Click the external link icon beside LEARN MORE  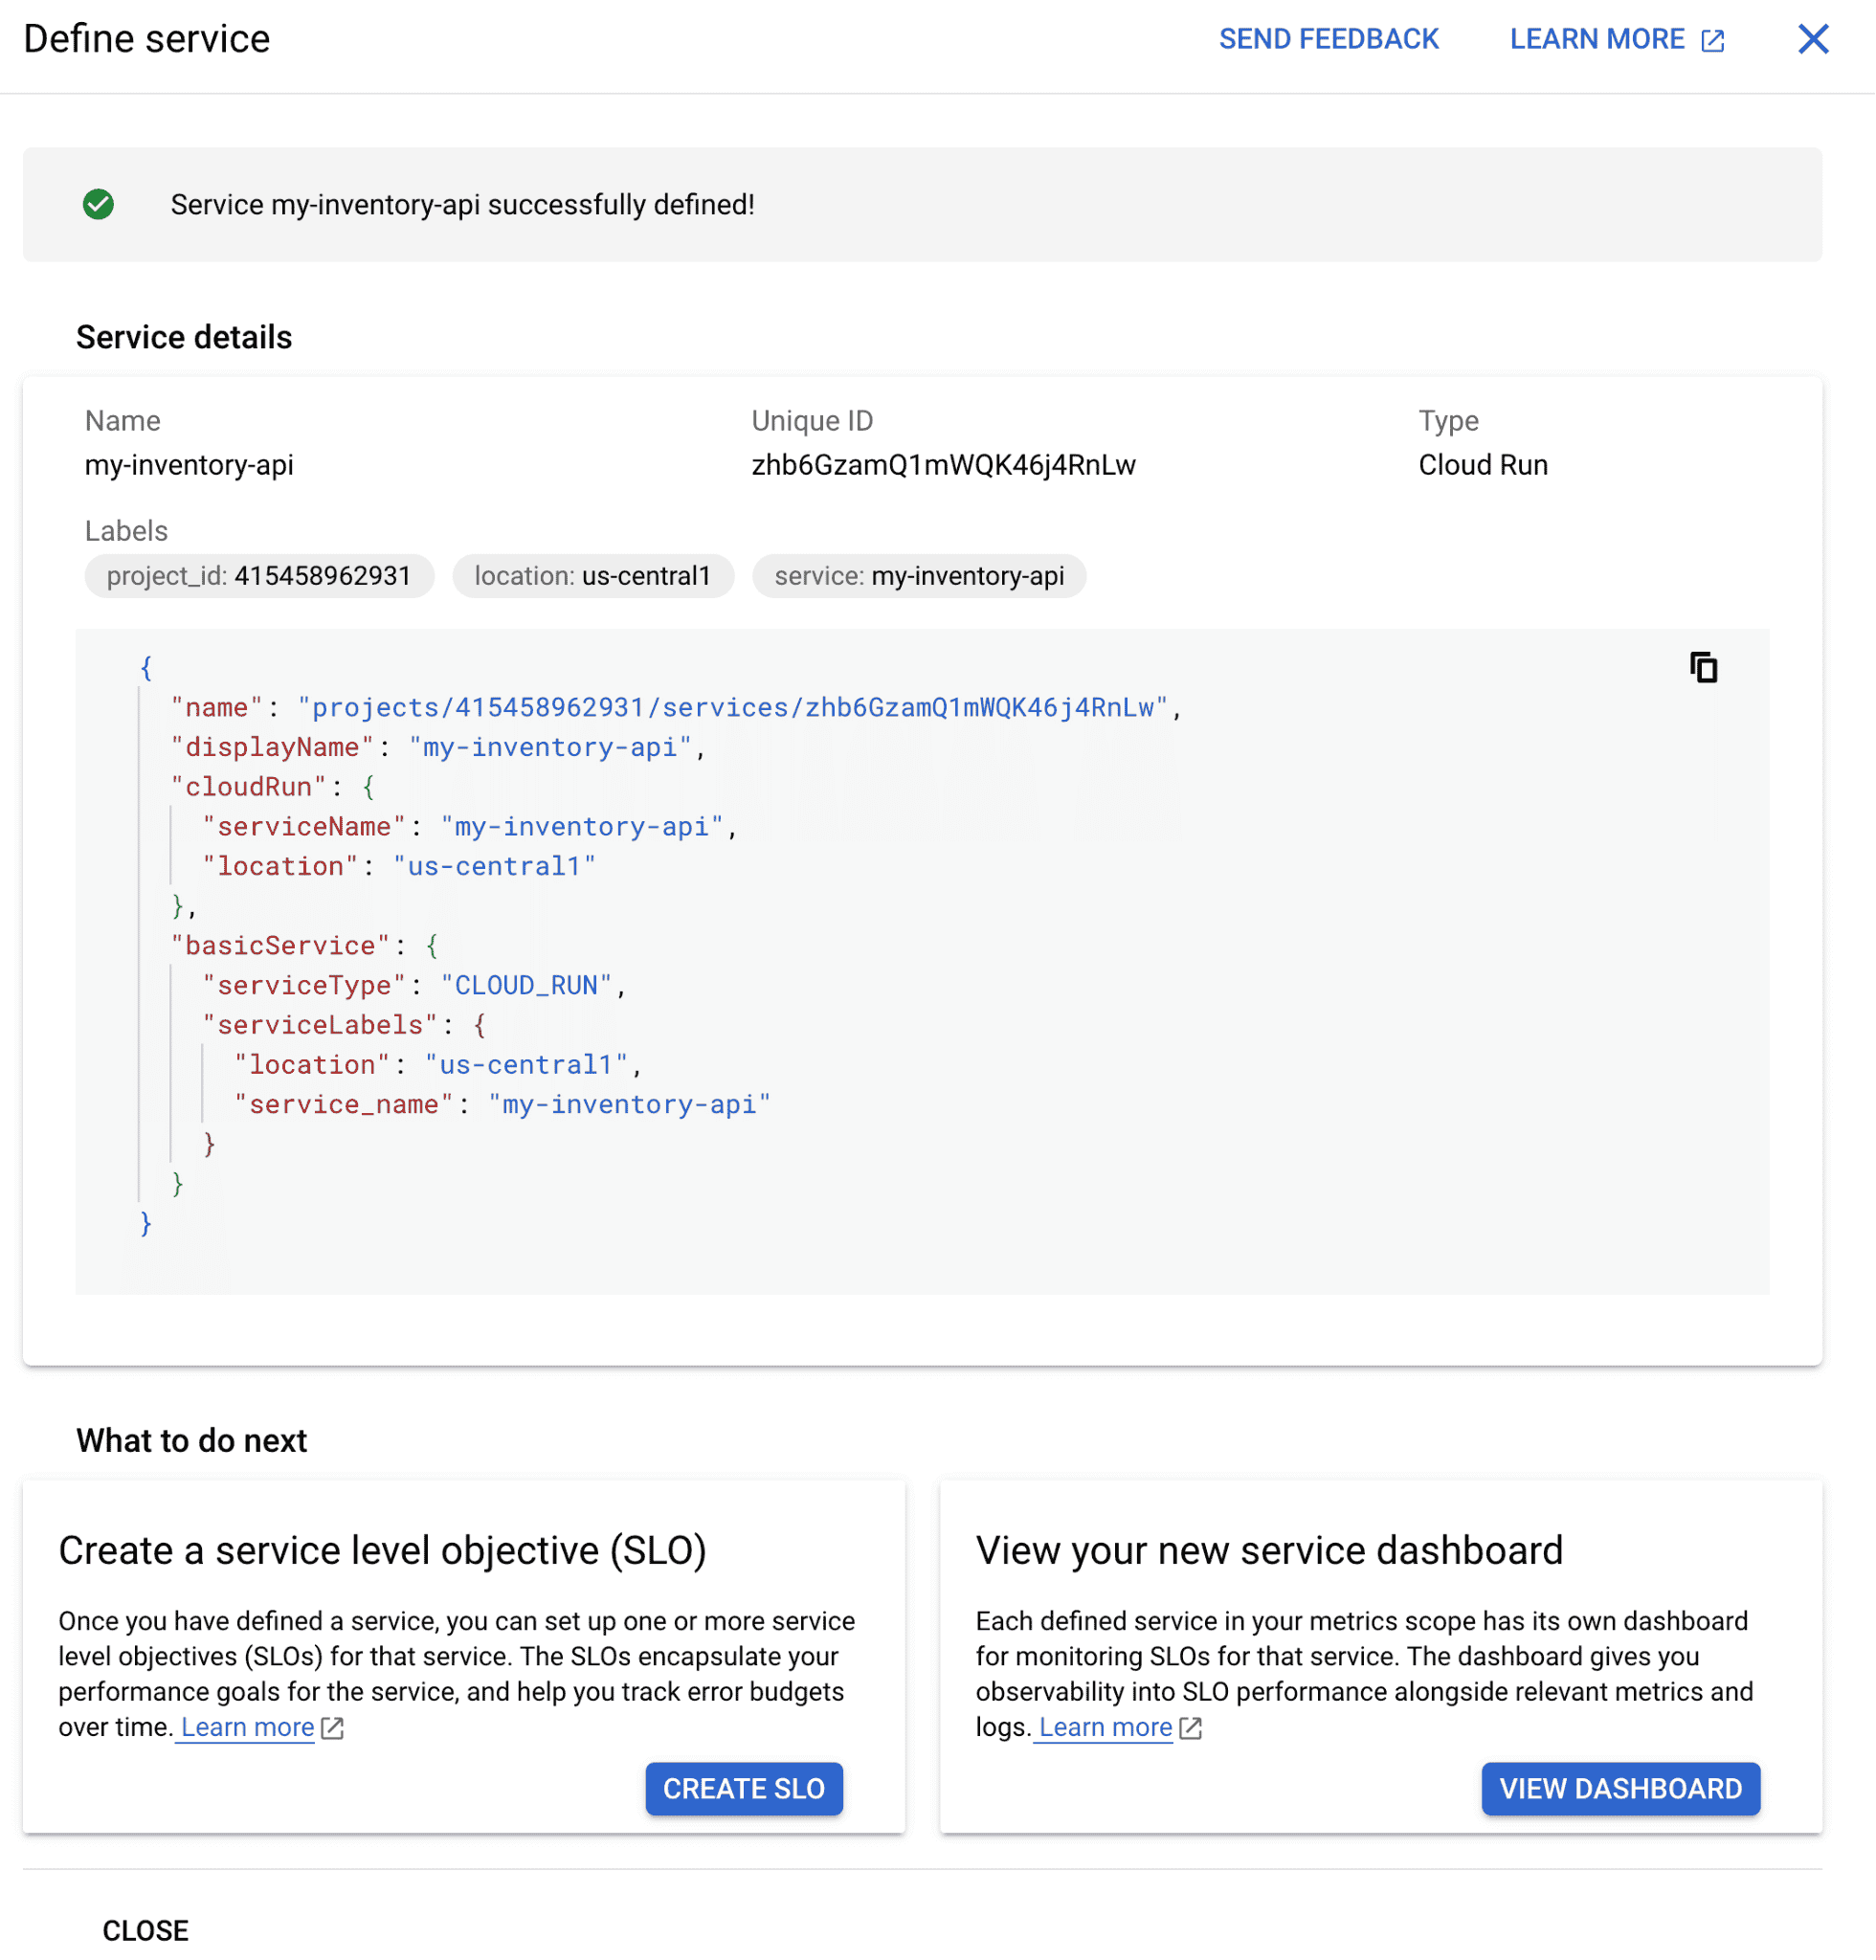(x=1714, y=39)
